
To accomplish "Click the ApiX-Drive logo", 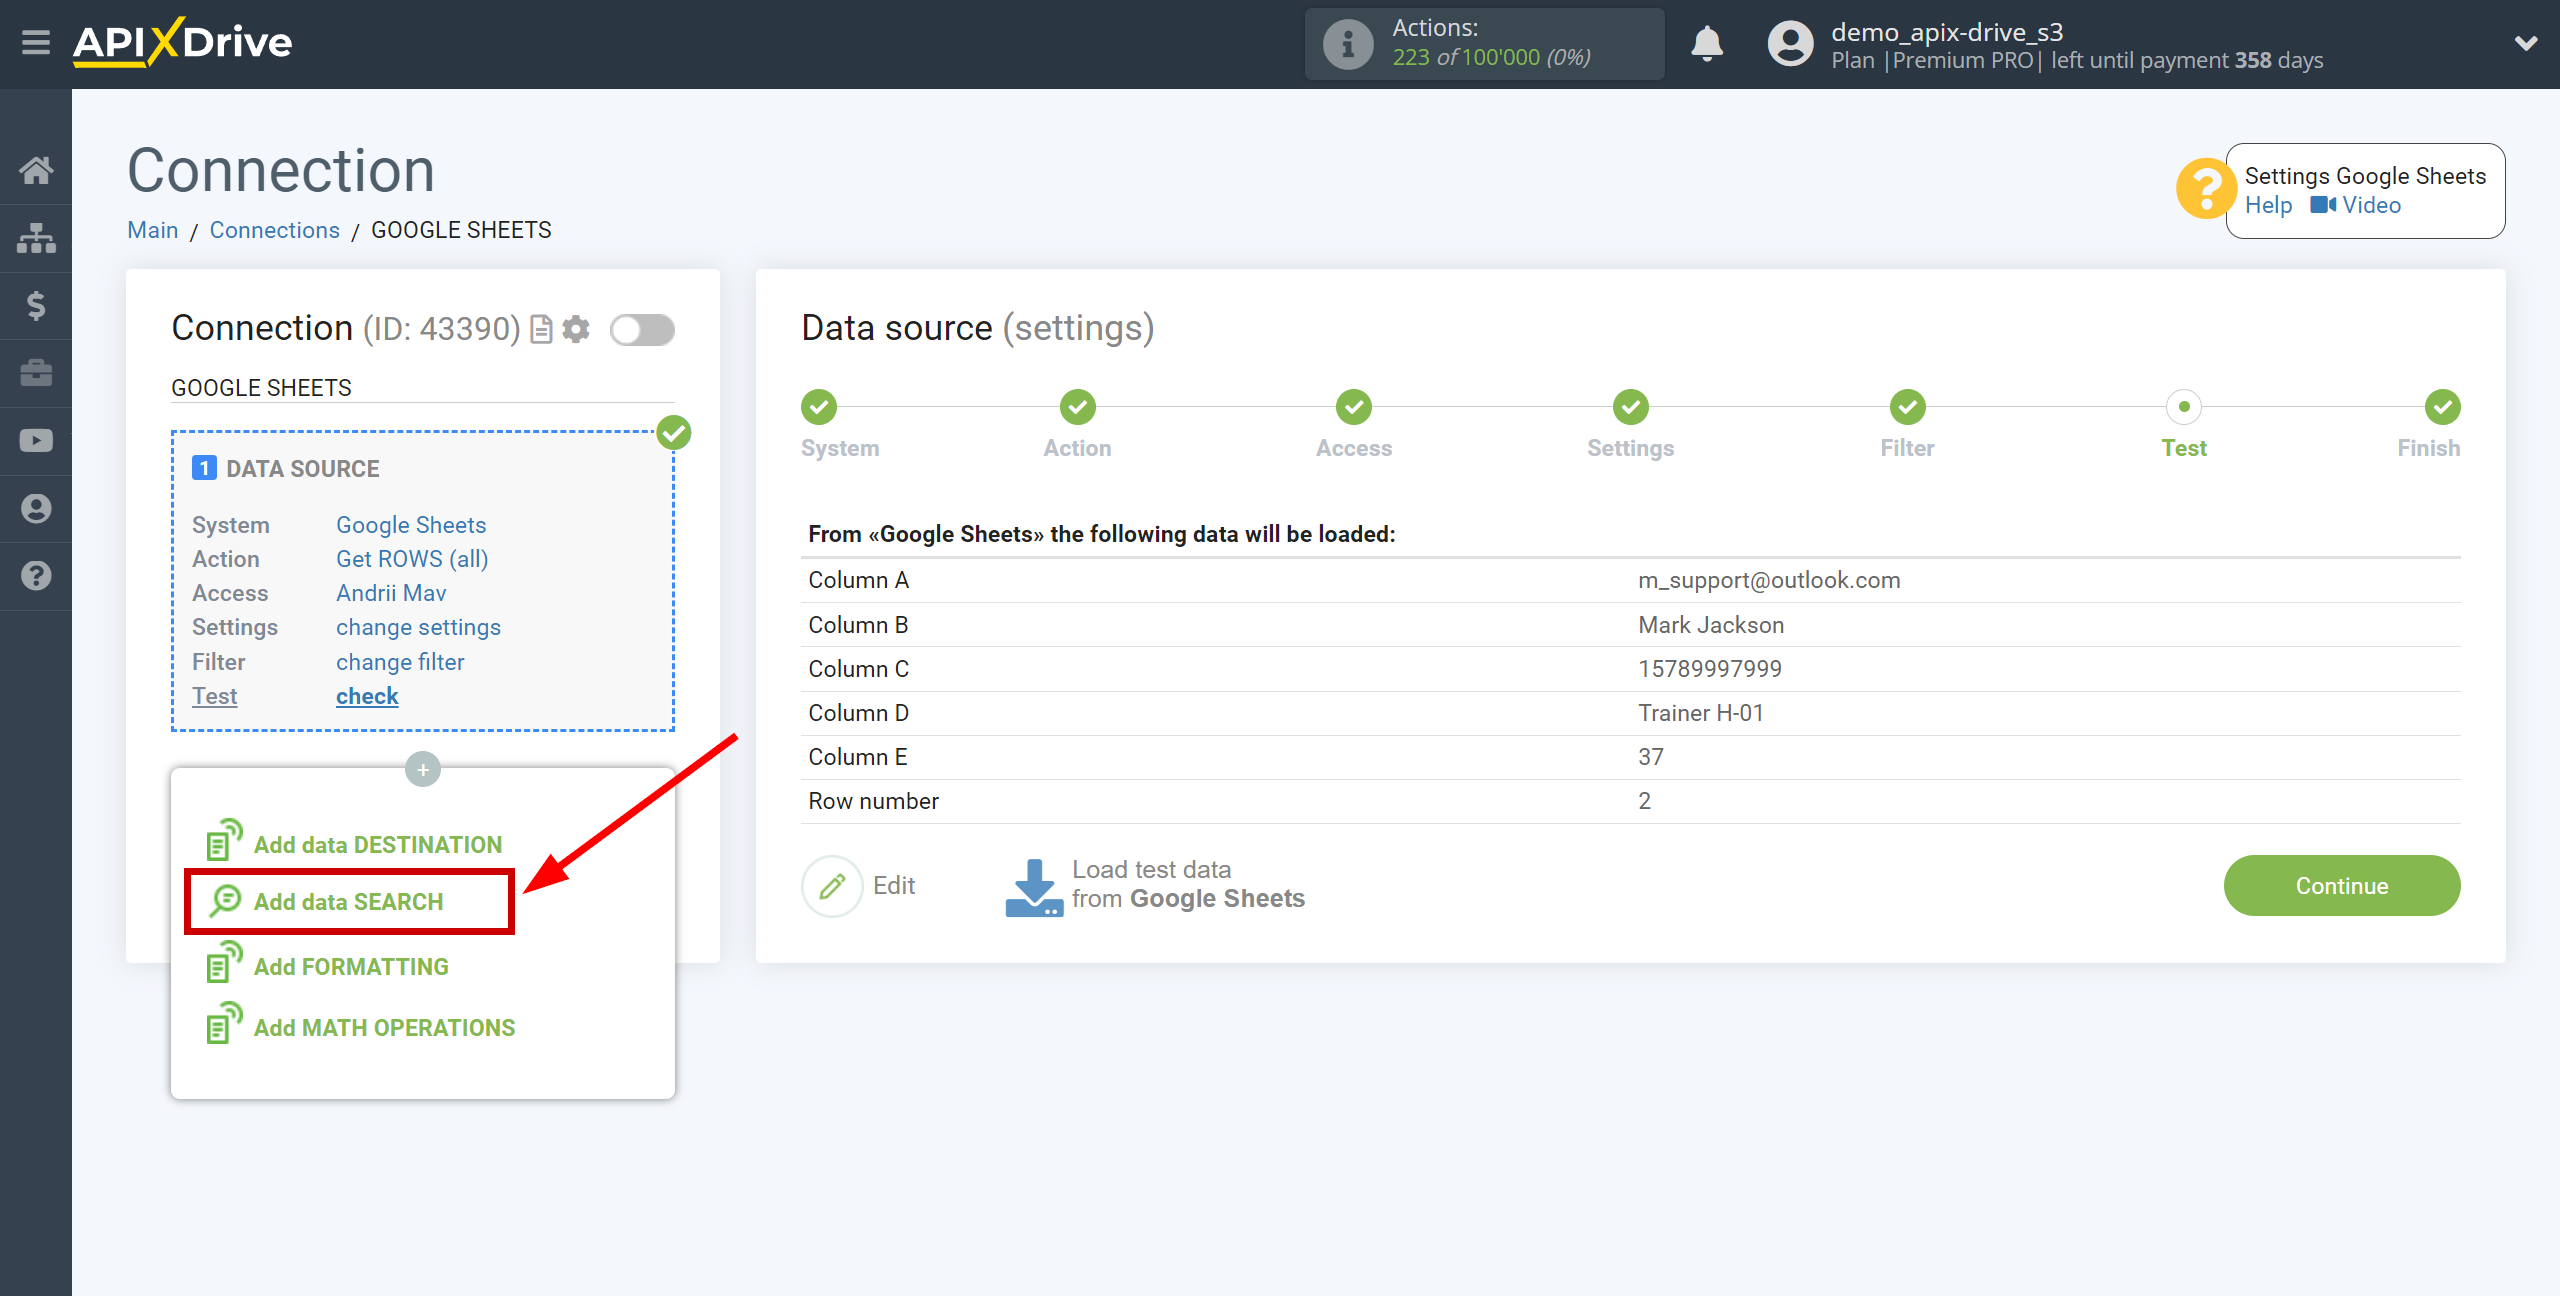I will (183, 43).
